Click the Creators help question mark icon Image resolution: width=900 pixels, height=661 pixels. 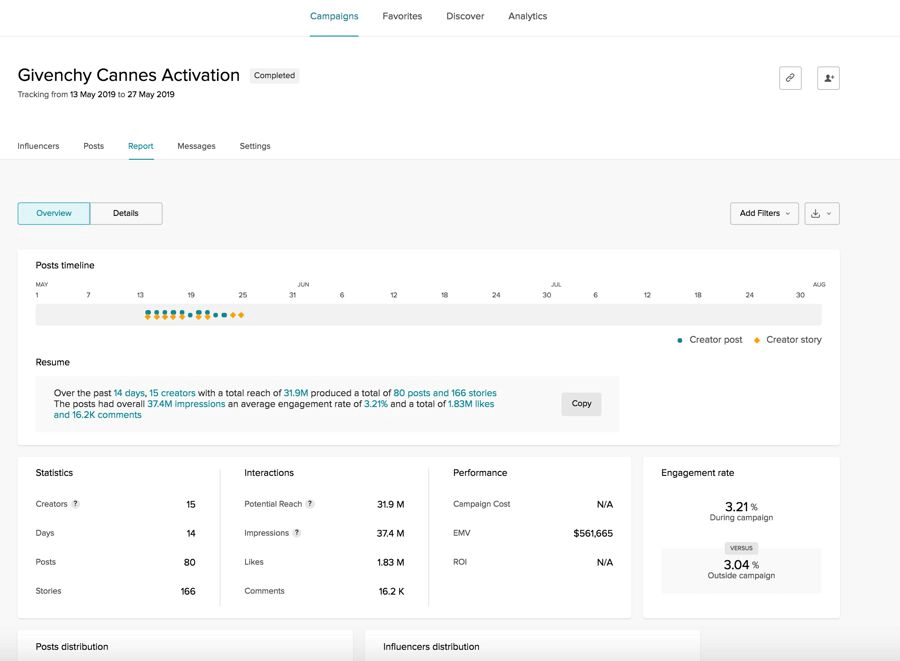point(76,504)
